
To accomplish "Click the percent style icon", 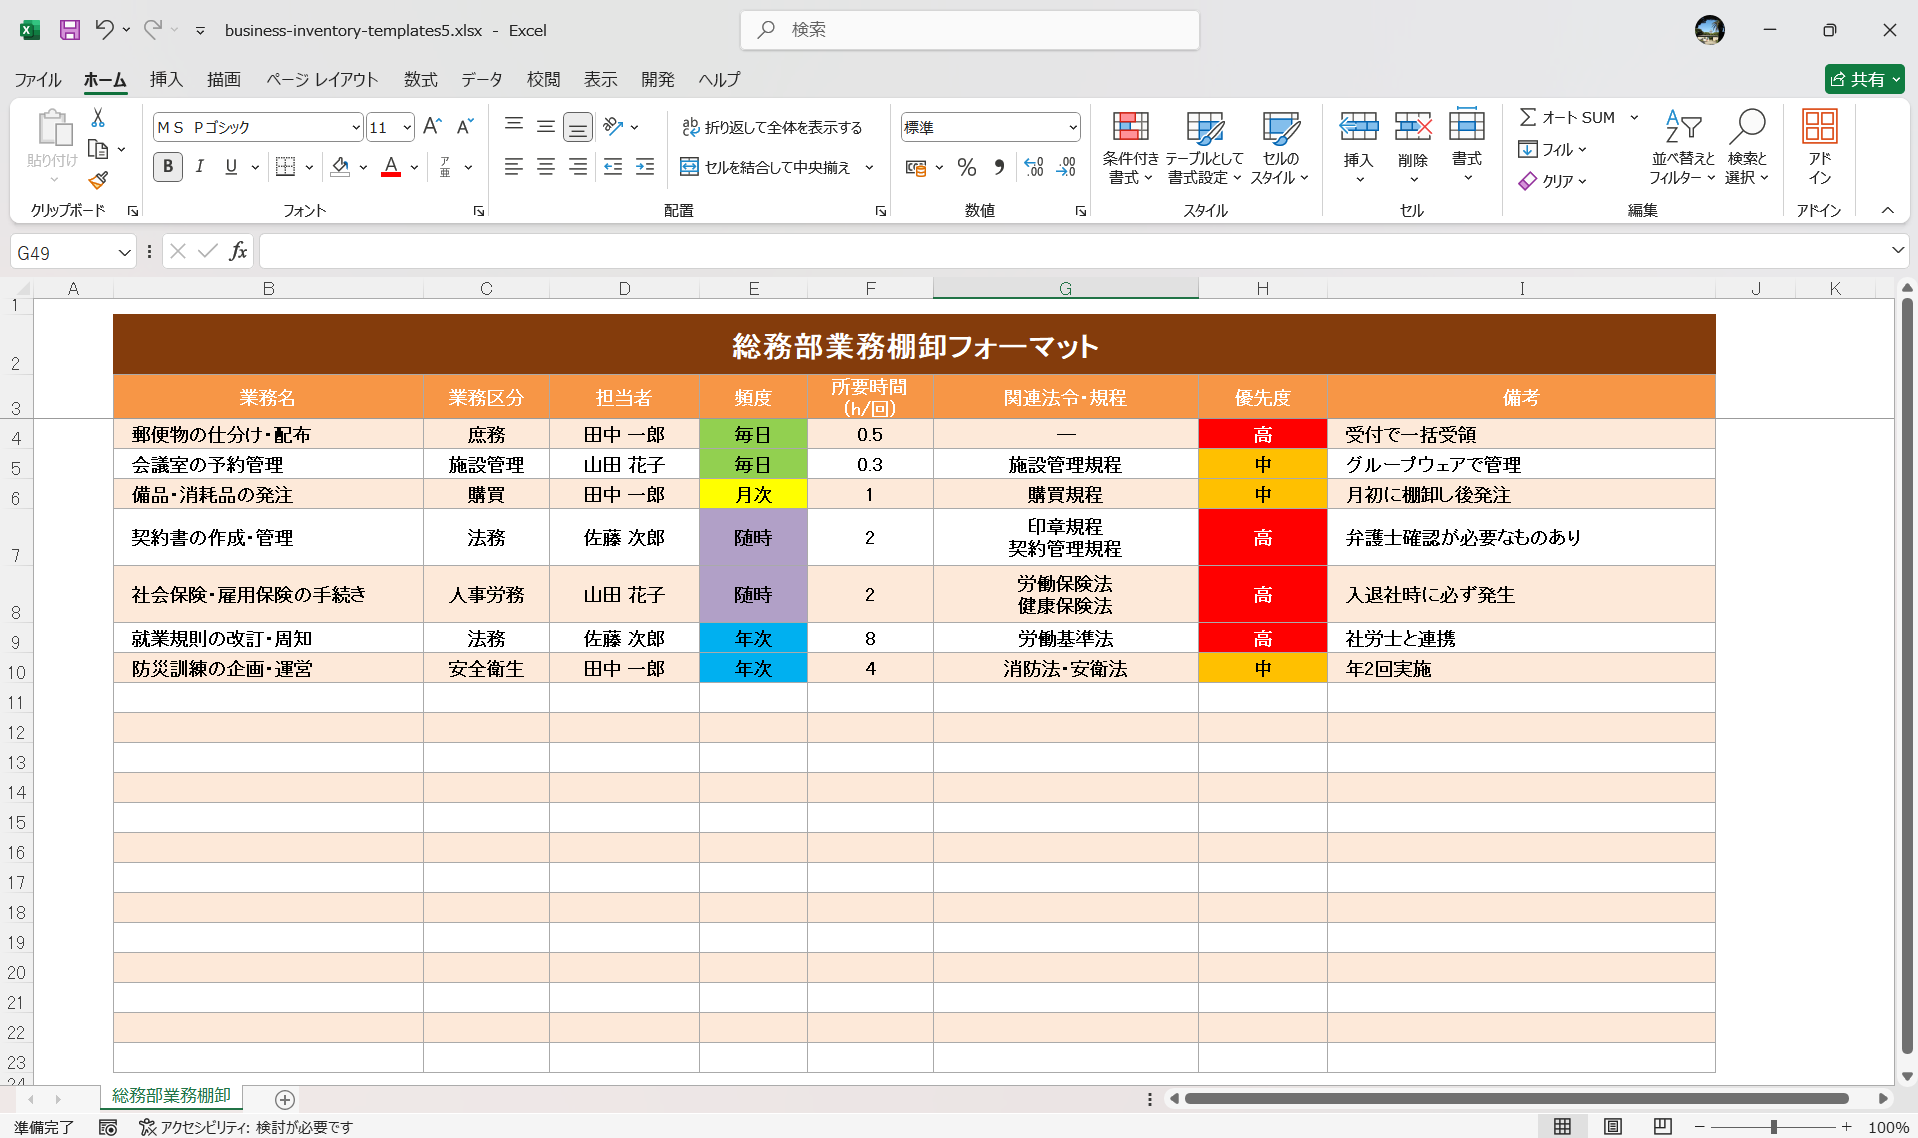I will pos(966,167).
